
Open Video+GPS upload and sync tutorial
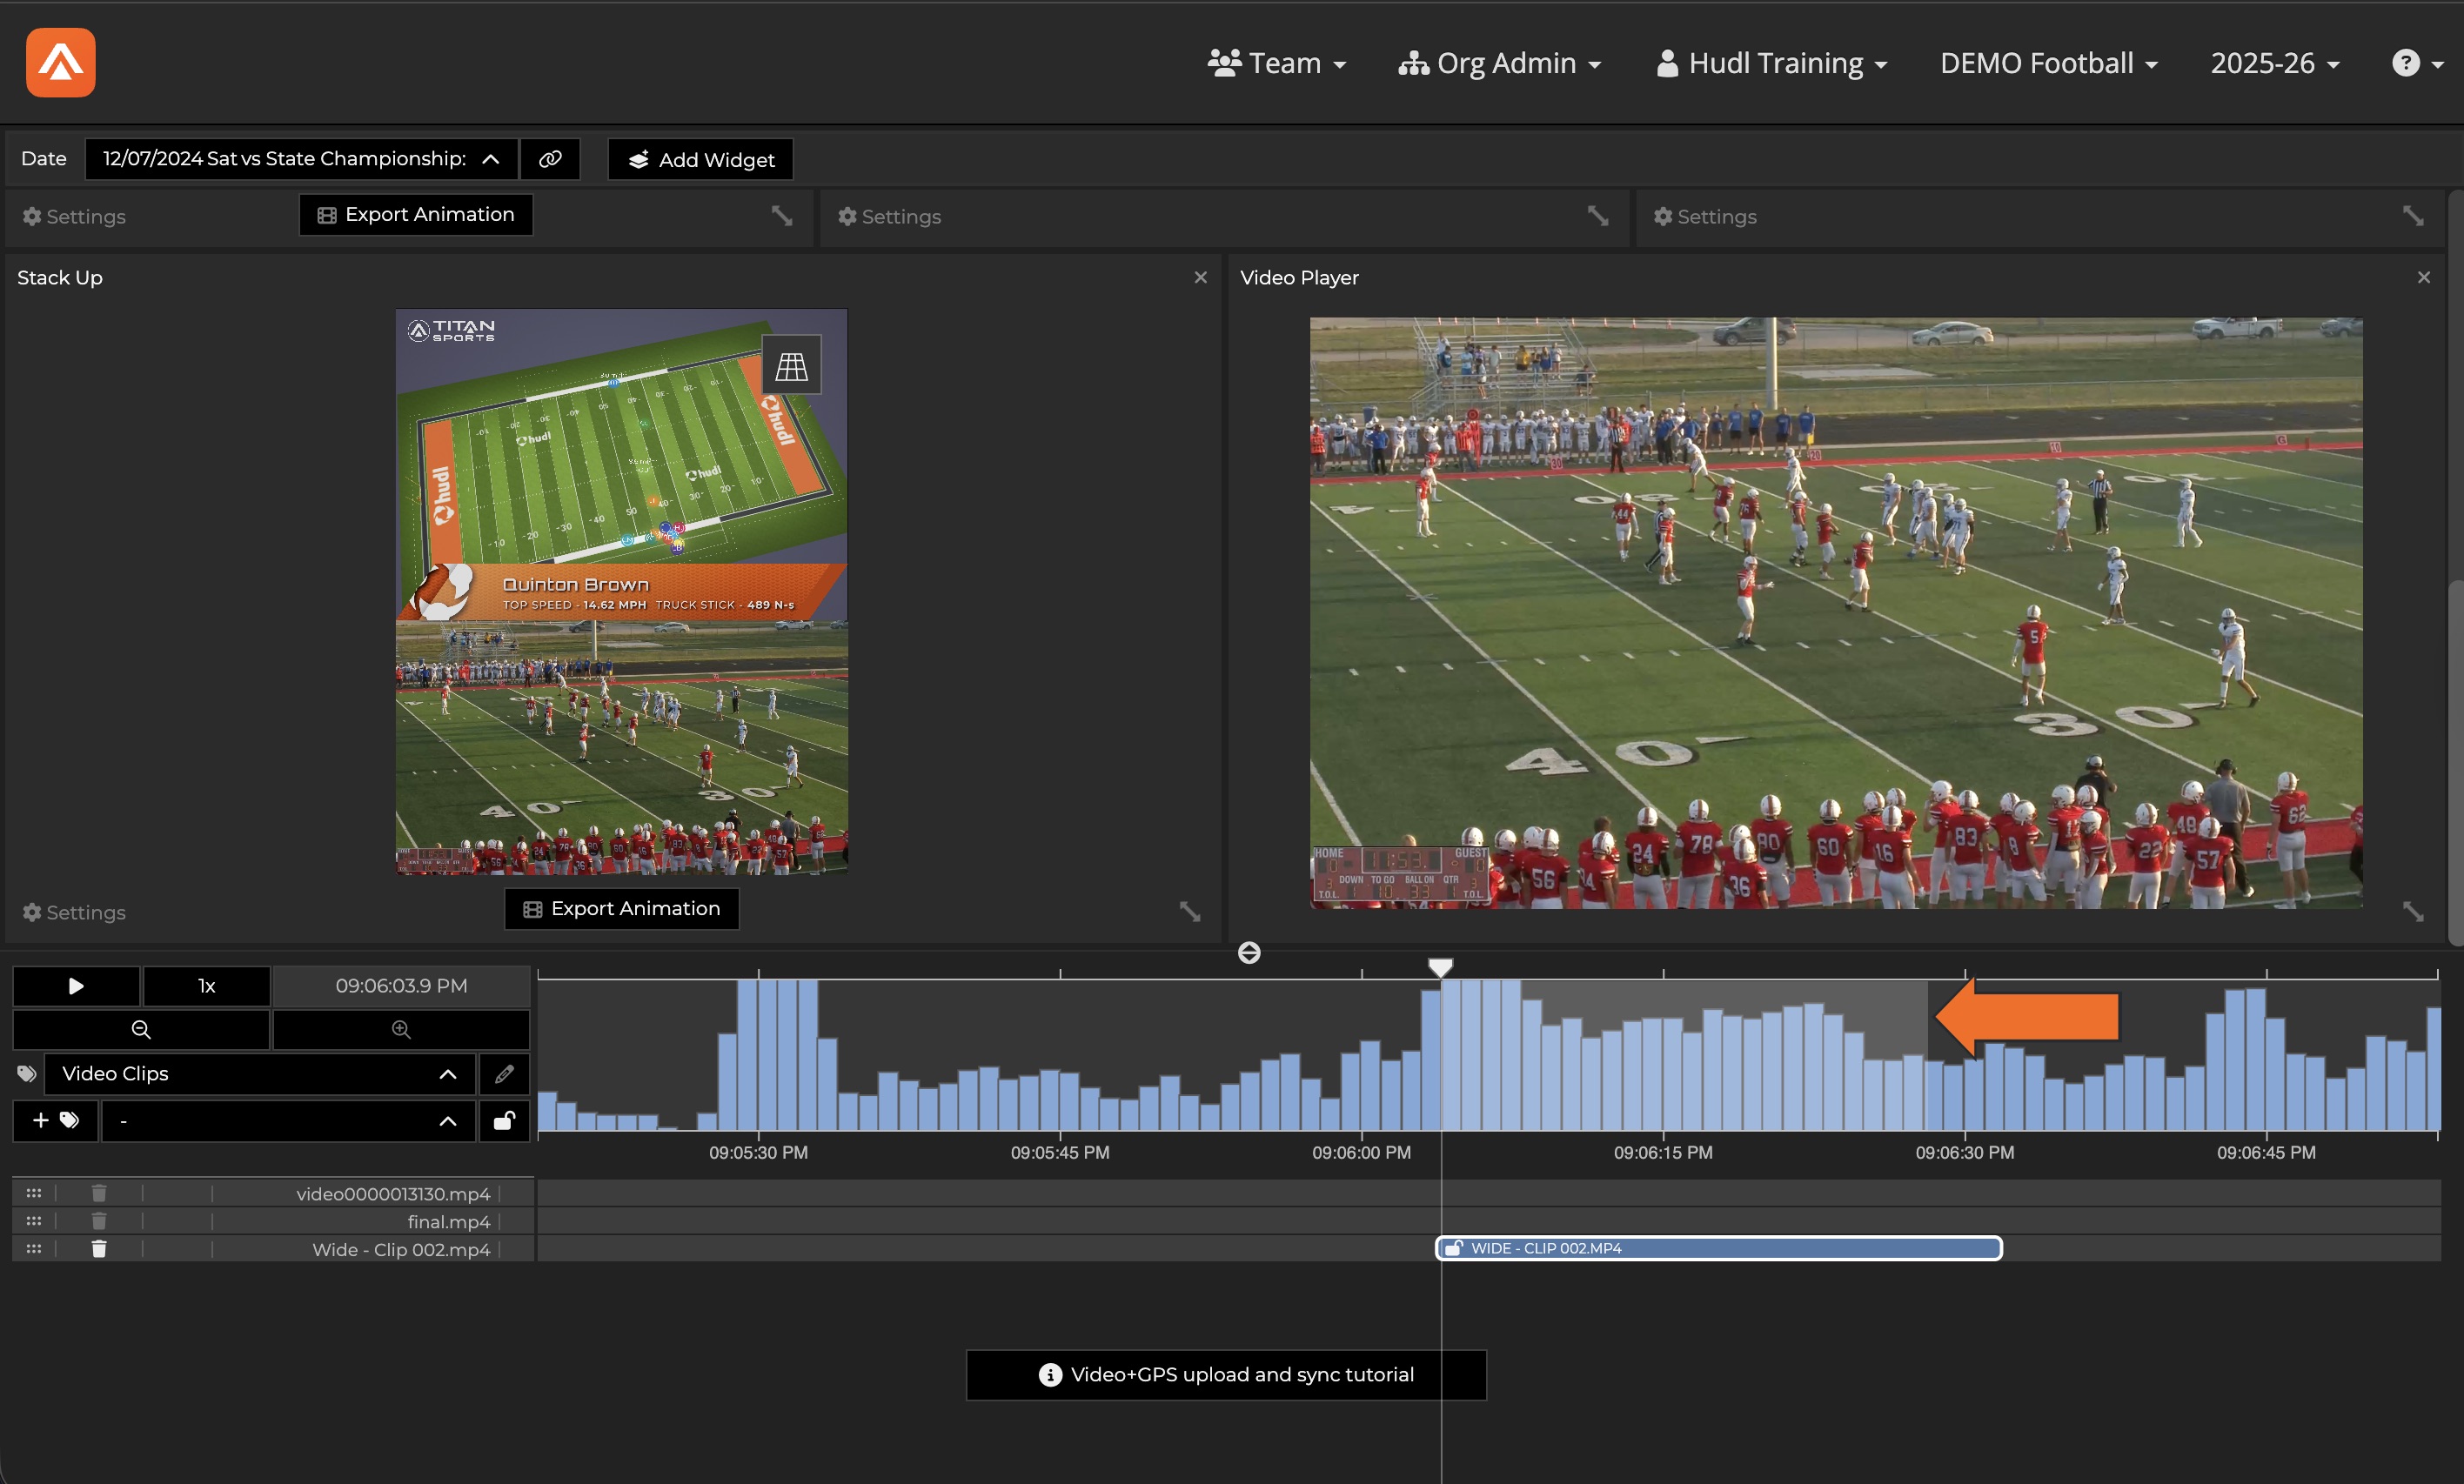pyautogui.click(x=1226, y=1374)
